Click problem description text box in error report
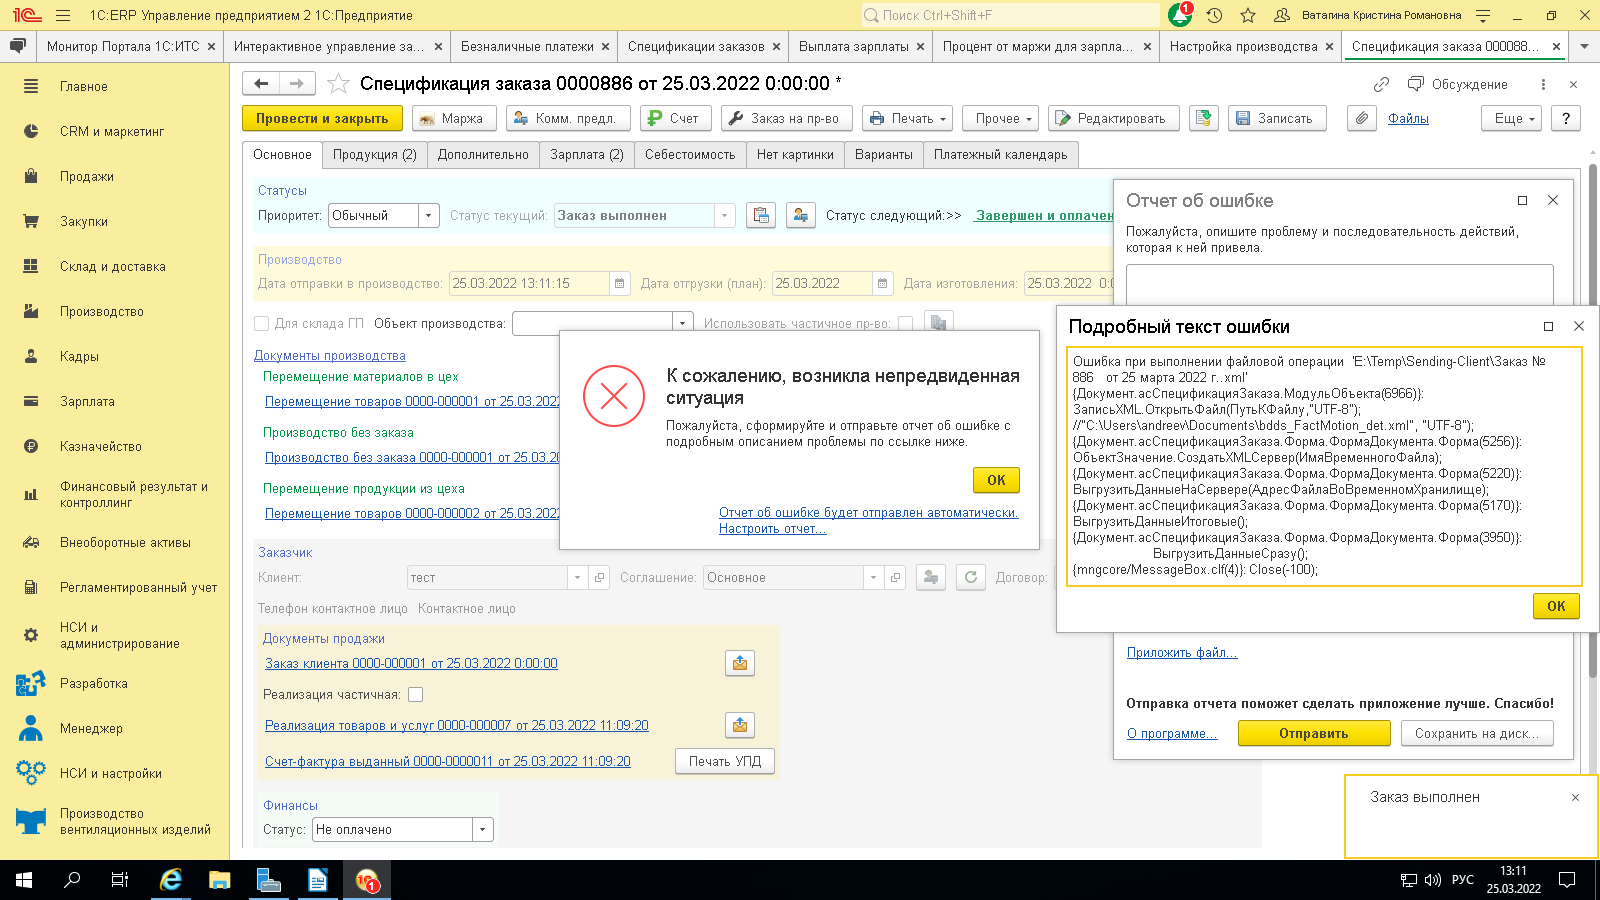The image size is (1600, 900). point(1340,284)
